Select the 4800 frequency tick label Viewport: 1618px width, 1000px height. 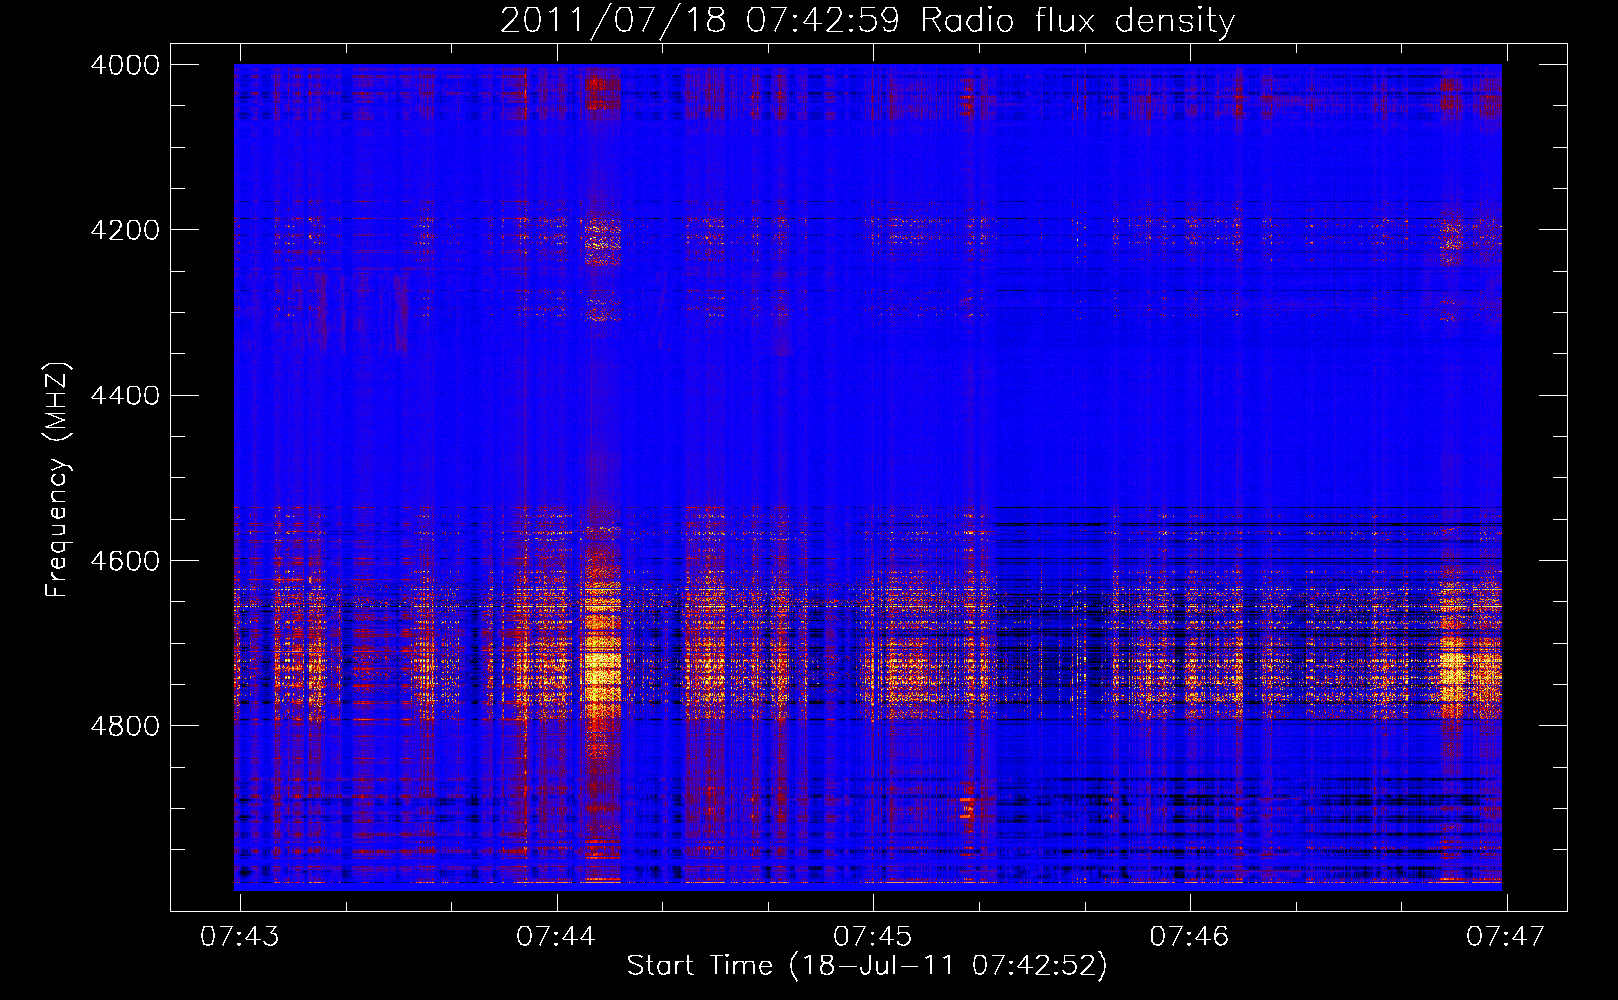(x=125, y=726)
